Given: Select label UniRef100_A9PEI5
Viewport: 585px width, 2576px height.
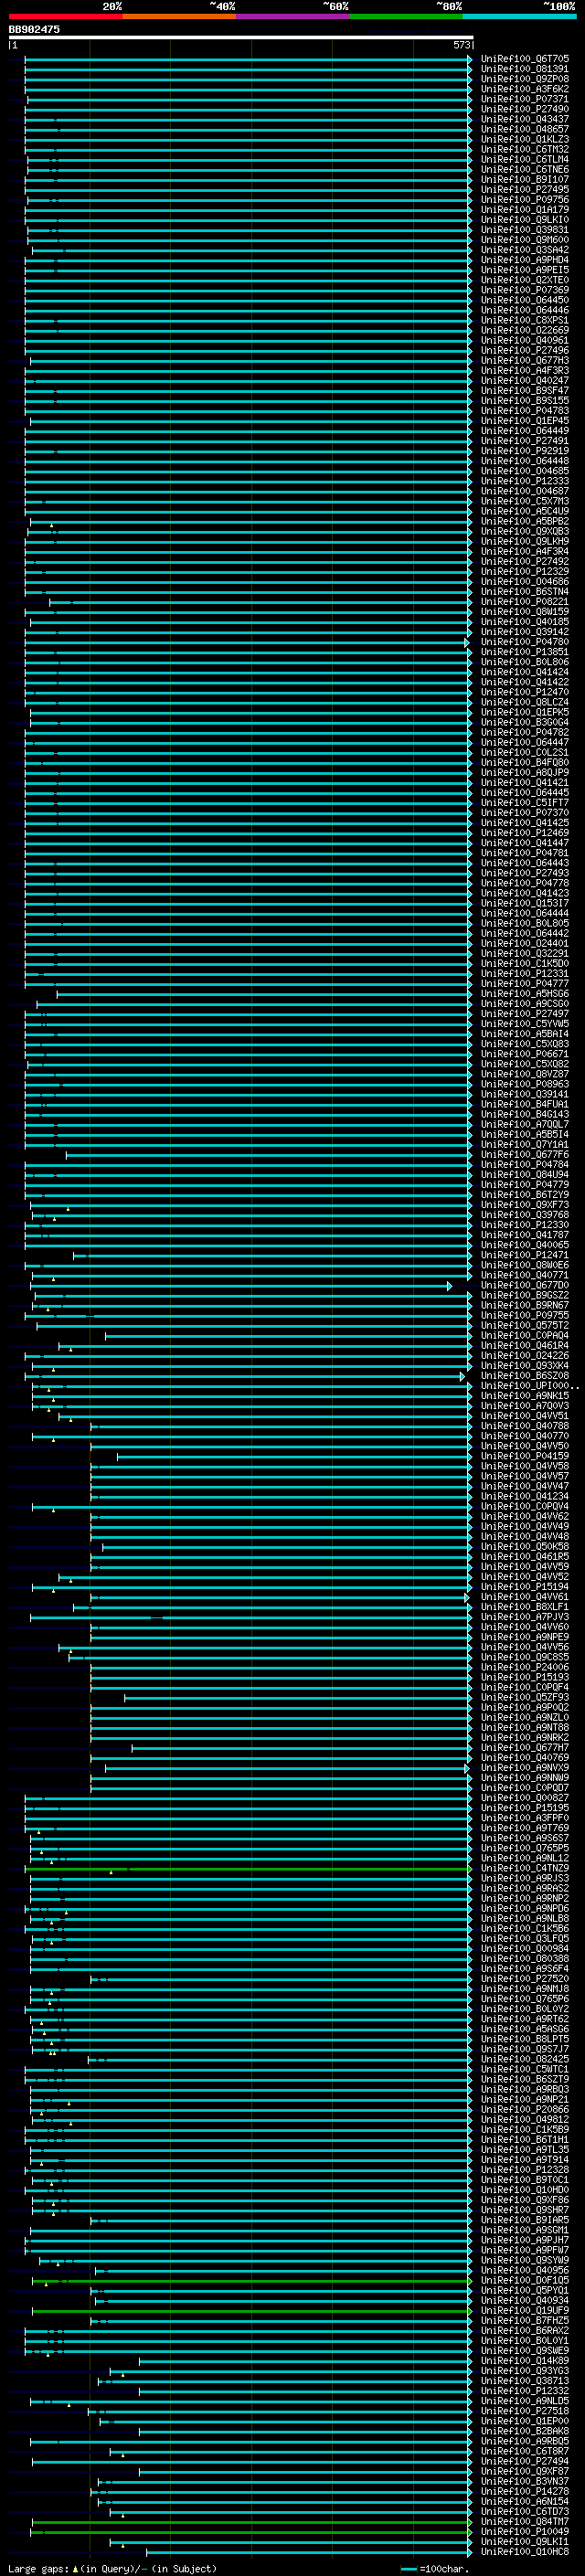Looking at the screenshot, I should tap(525, 270).
